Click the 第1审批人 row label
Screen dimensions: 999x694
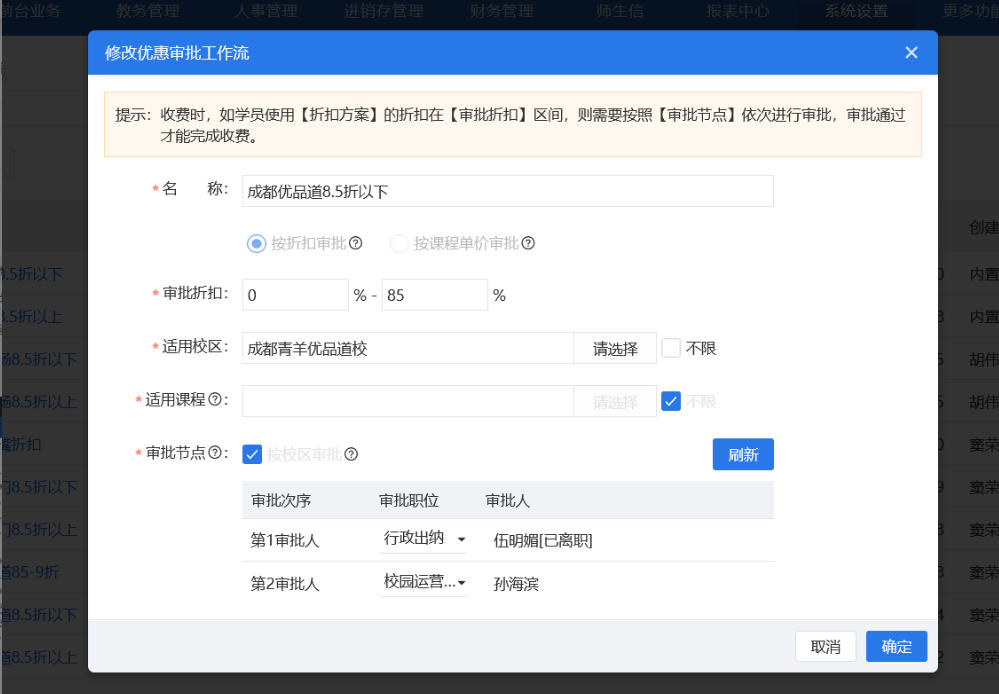point(284,540)
